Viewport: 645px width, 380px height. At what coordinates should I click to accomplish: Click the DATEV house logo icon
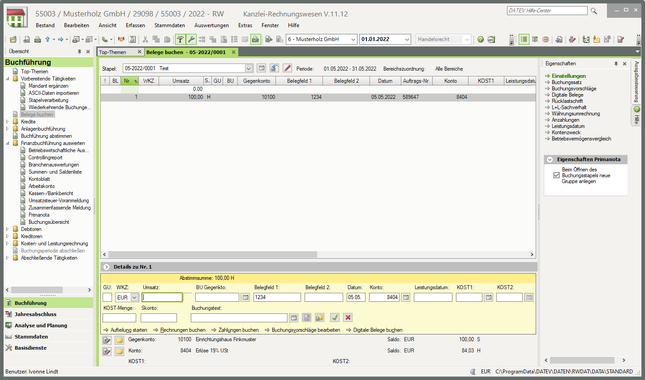pos(17,18)
